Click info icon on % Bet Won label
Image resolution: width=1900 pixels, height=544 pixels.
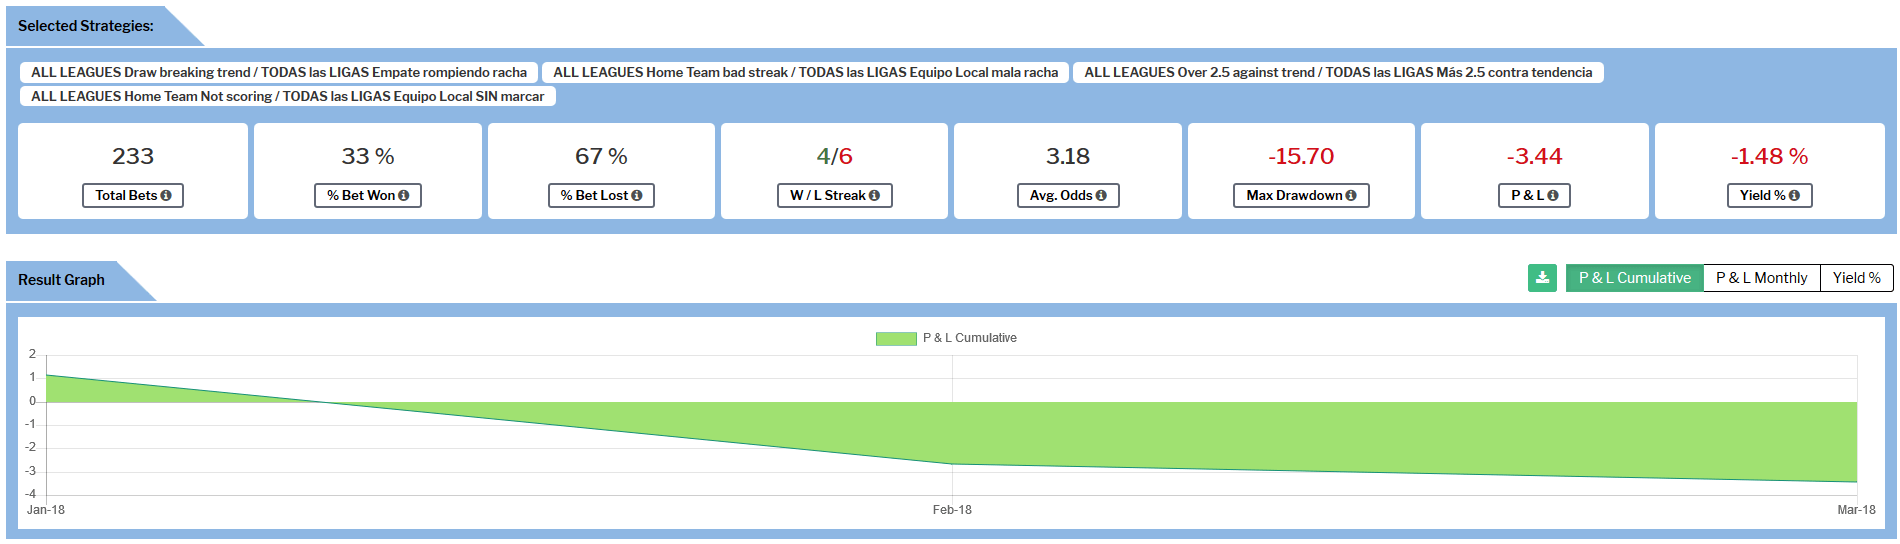[404, 196]
